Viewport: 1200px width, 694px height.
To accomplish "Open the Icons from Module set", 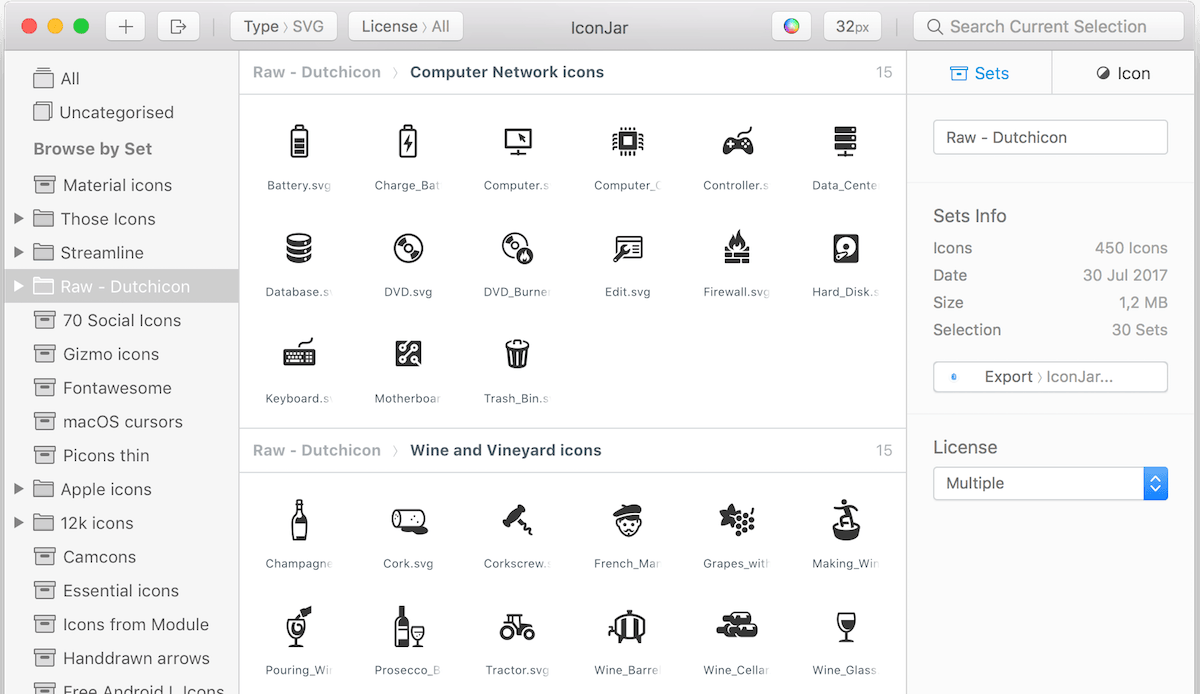I will 121,625.
